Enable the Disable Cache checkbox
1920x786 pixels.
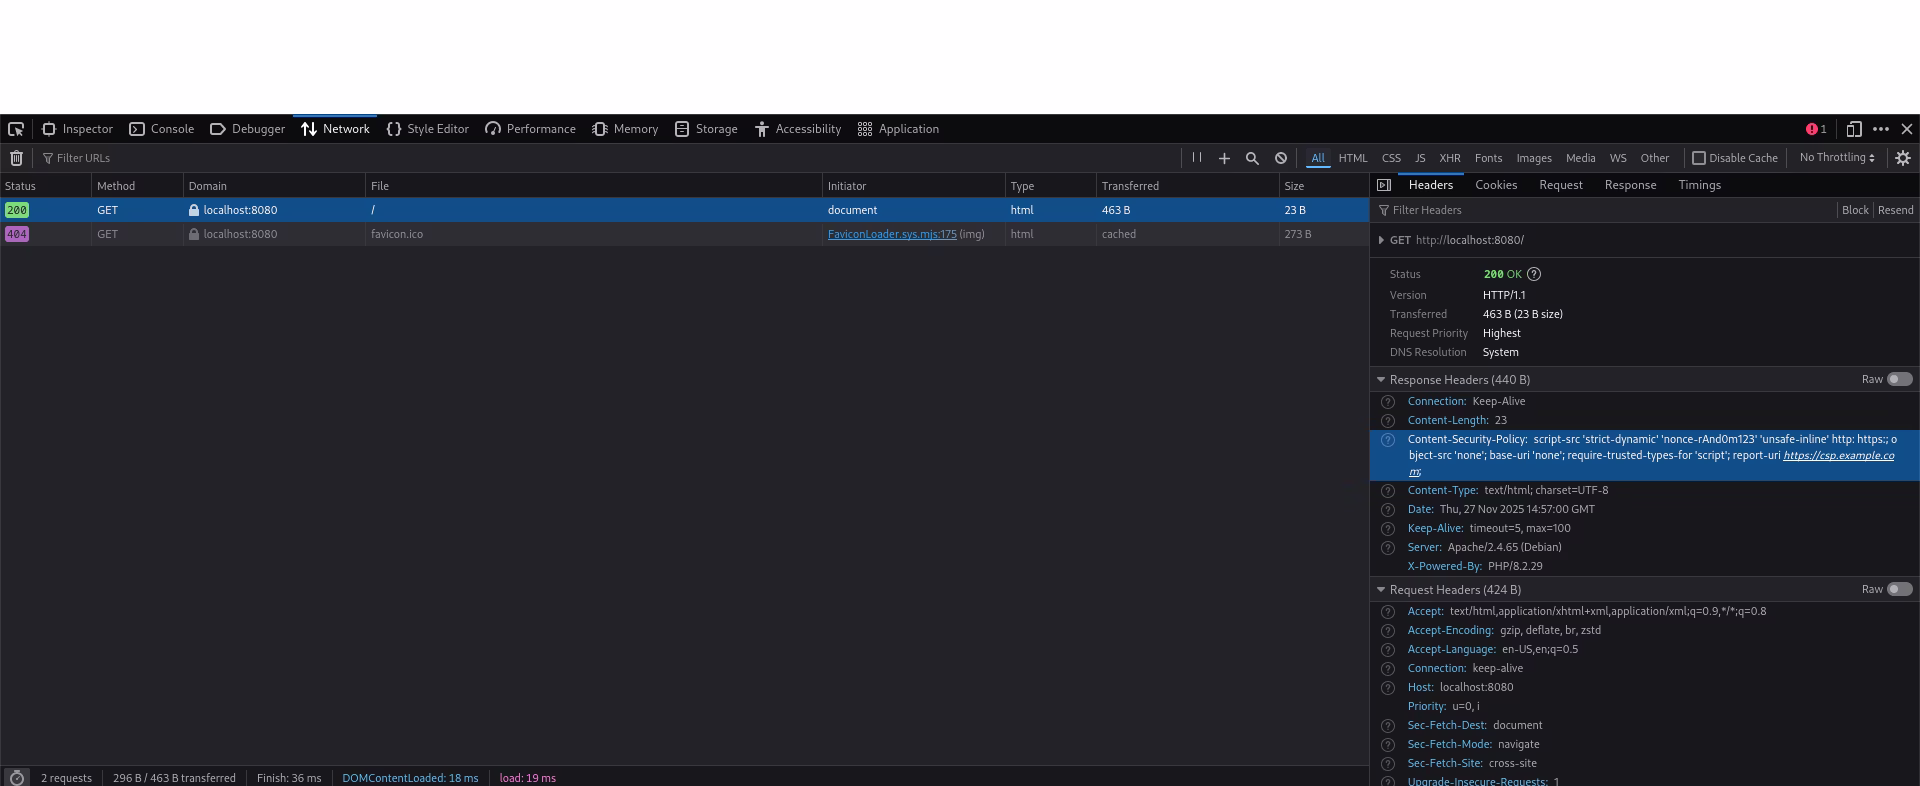click(x=1698, y=158)
